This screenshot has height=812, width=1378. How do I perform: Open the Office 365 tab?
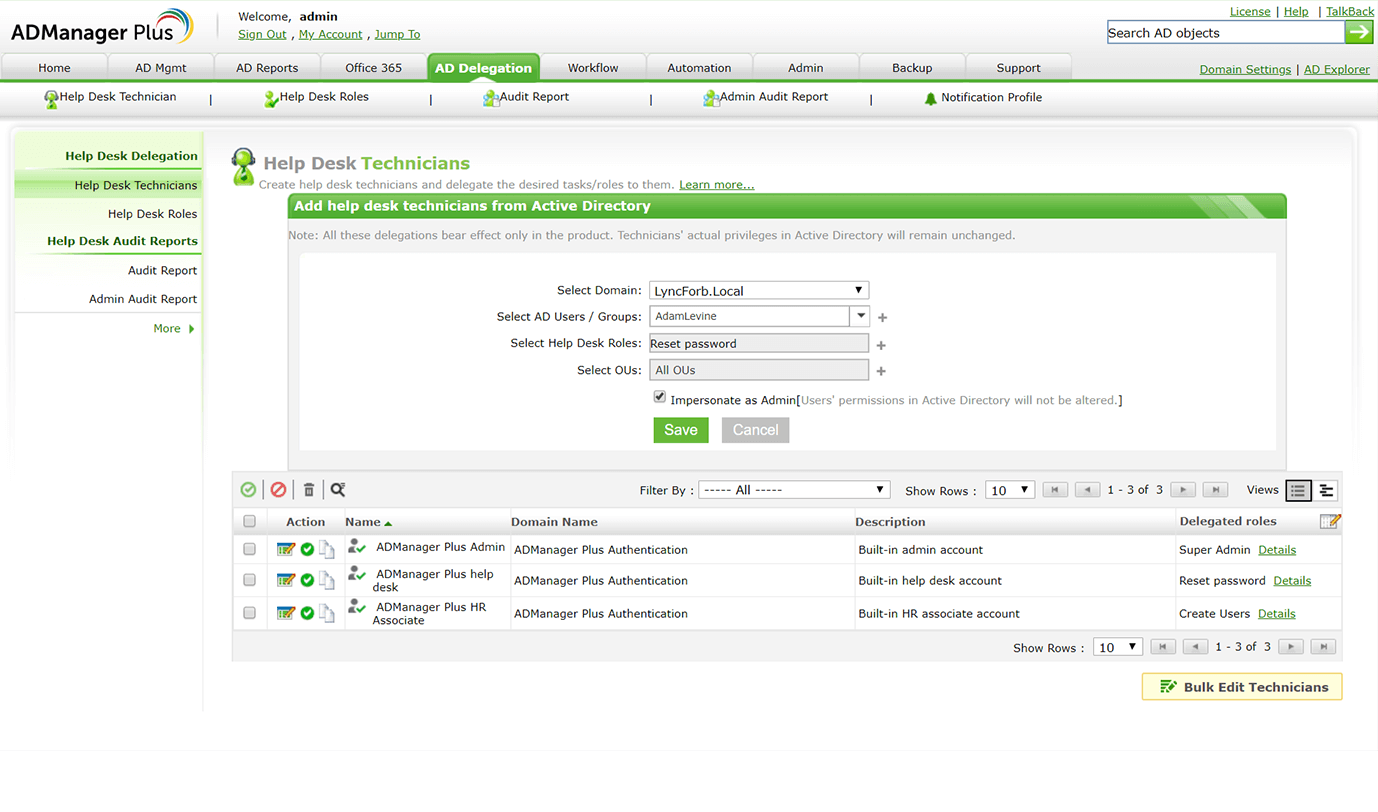(x=373, y=67)
